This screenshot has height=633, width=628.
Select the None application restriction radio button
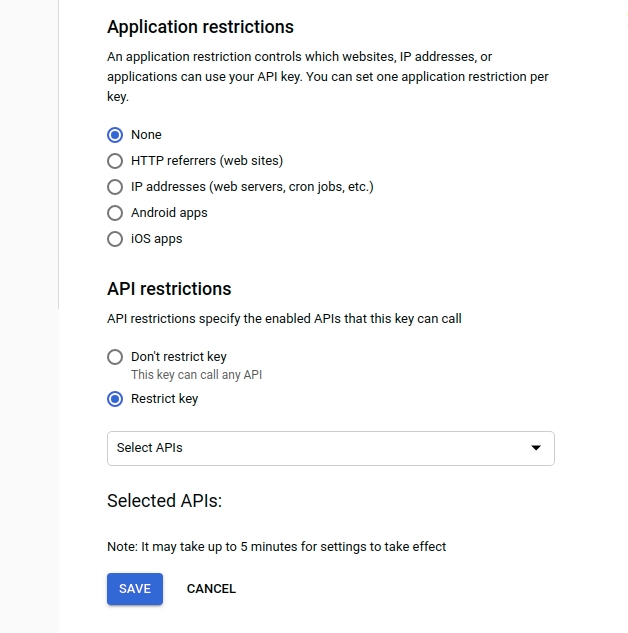click(115, 135)
